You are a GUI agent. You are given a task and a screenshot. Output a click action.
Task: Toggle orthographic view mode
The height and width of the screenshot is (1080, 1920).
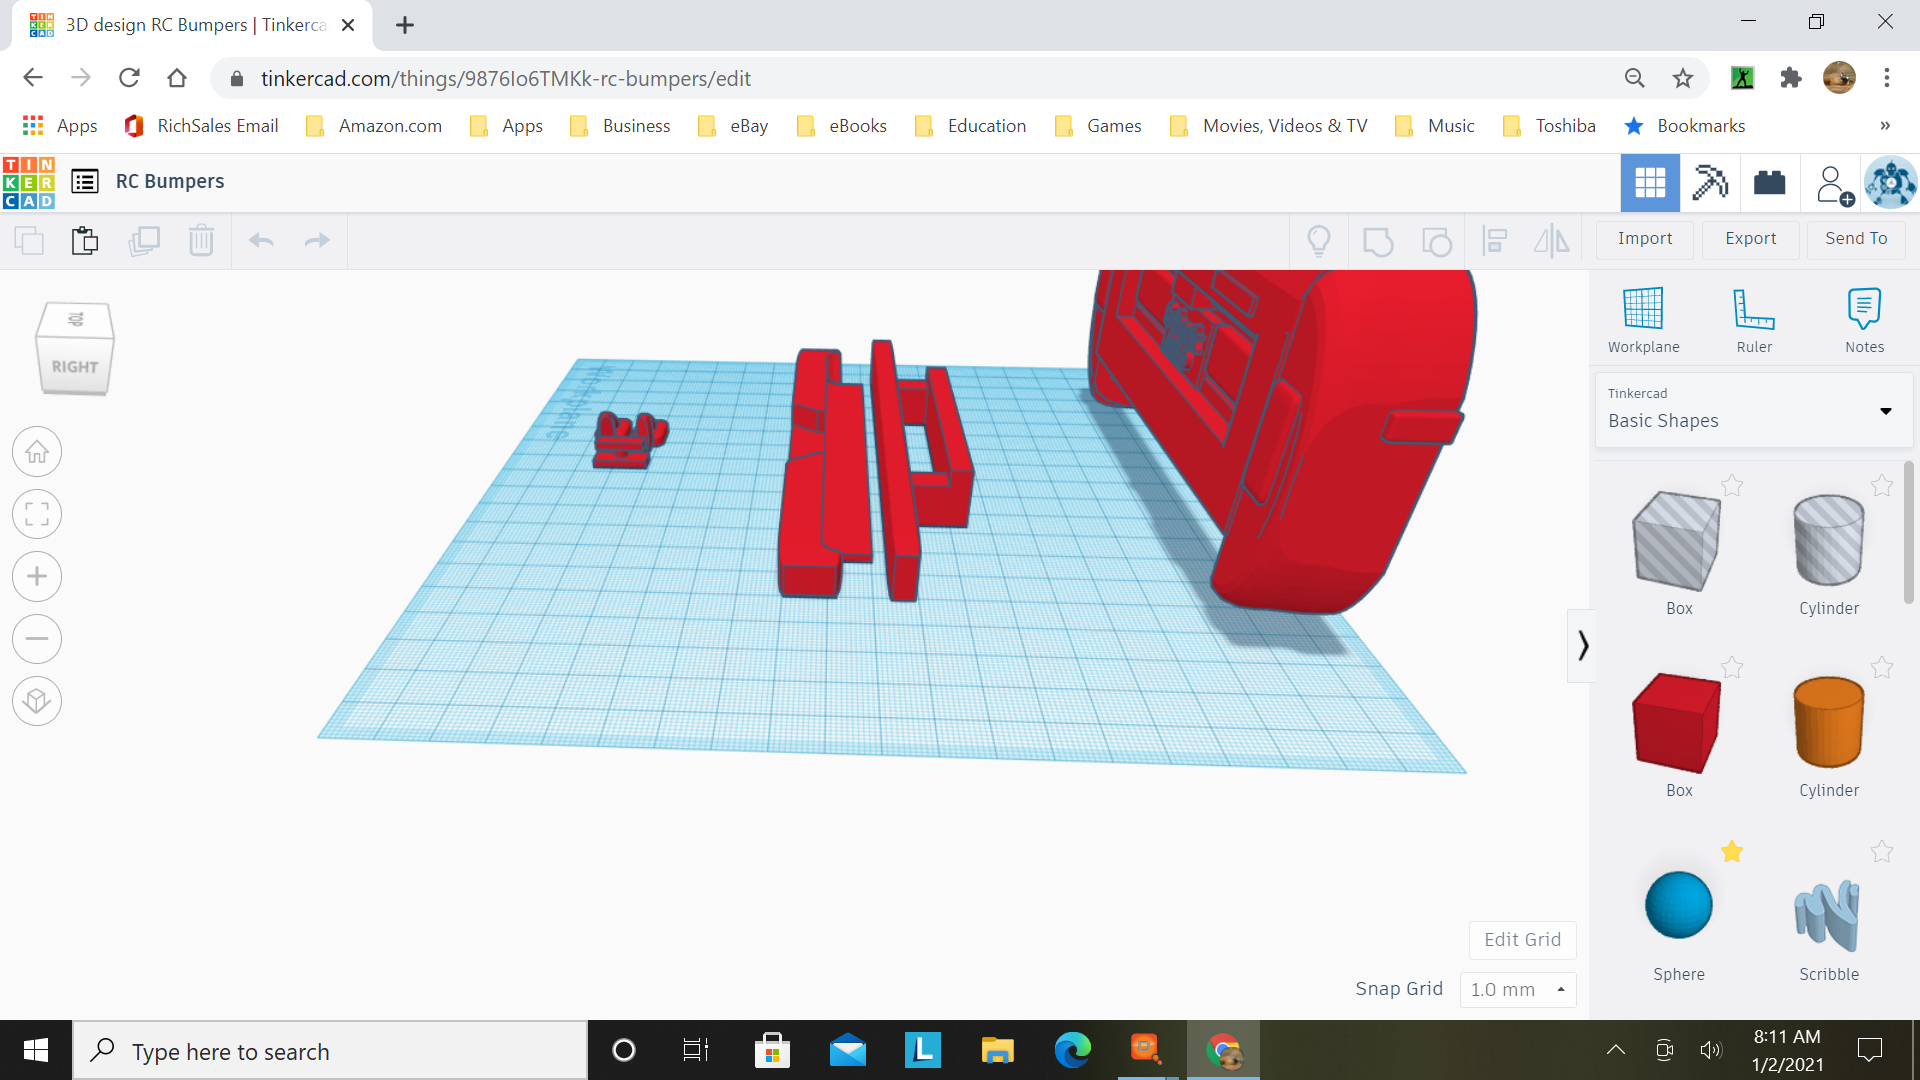37,701
